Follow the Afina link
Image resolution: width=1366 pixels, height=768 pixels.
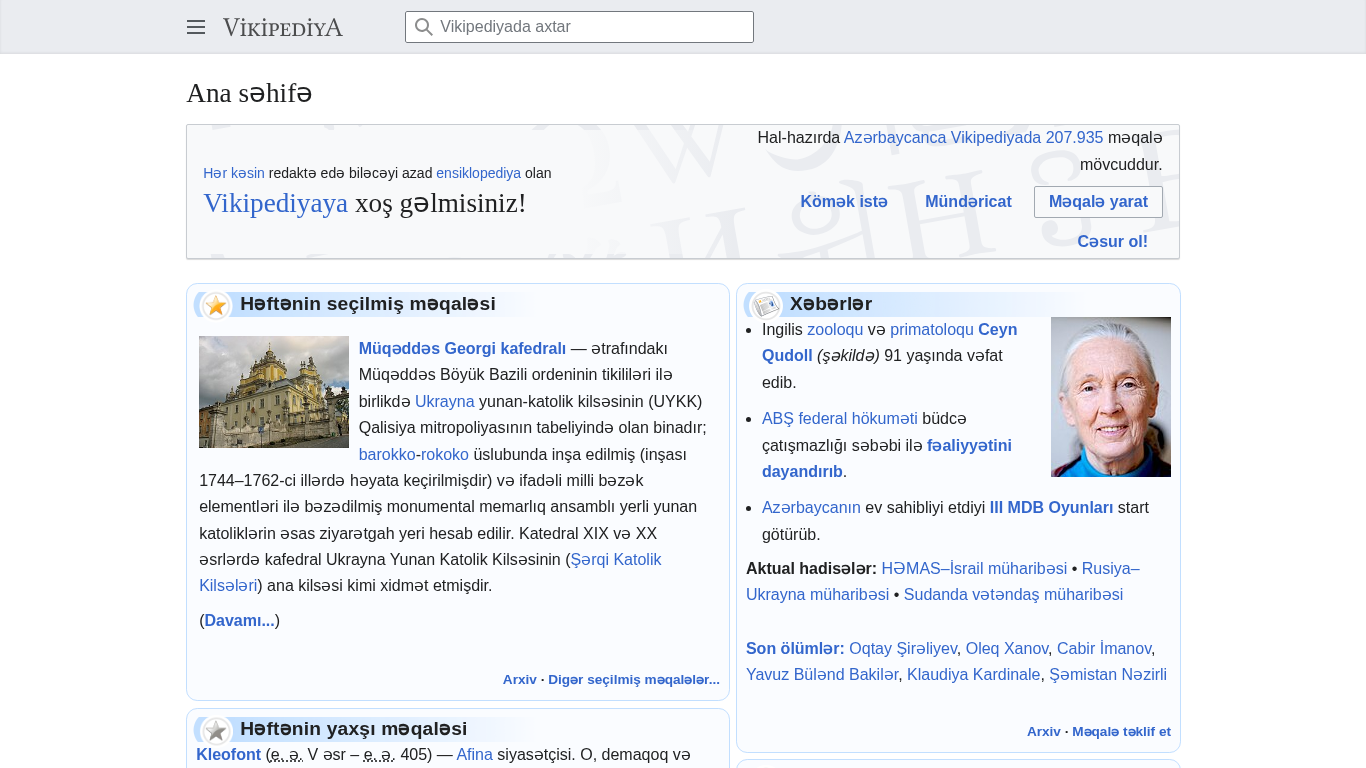pyautogui.click(x=475, y=755)
